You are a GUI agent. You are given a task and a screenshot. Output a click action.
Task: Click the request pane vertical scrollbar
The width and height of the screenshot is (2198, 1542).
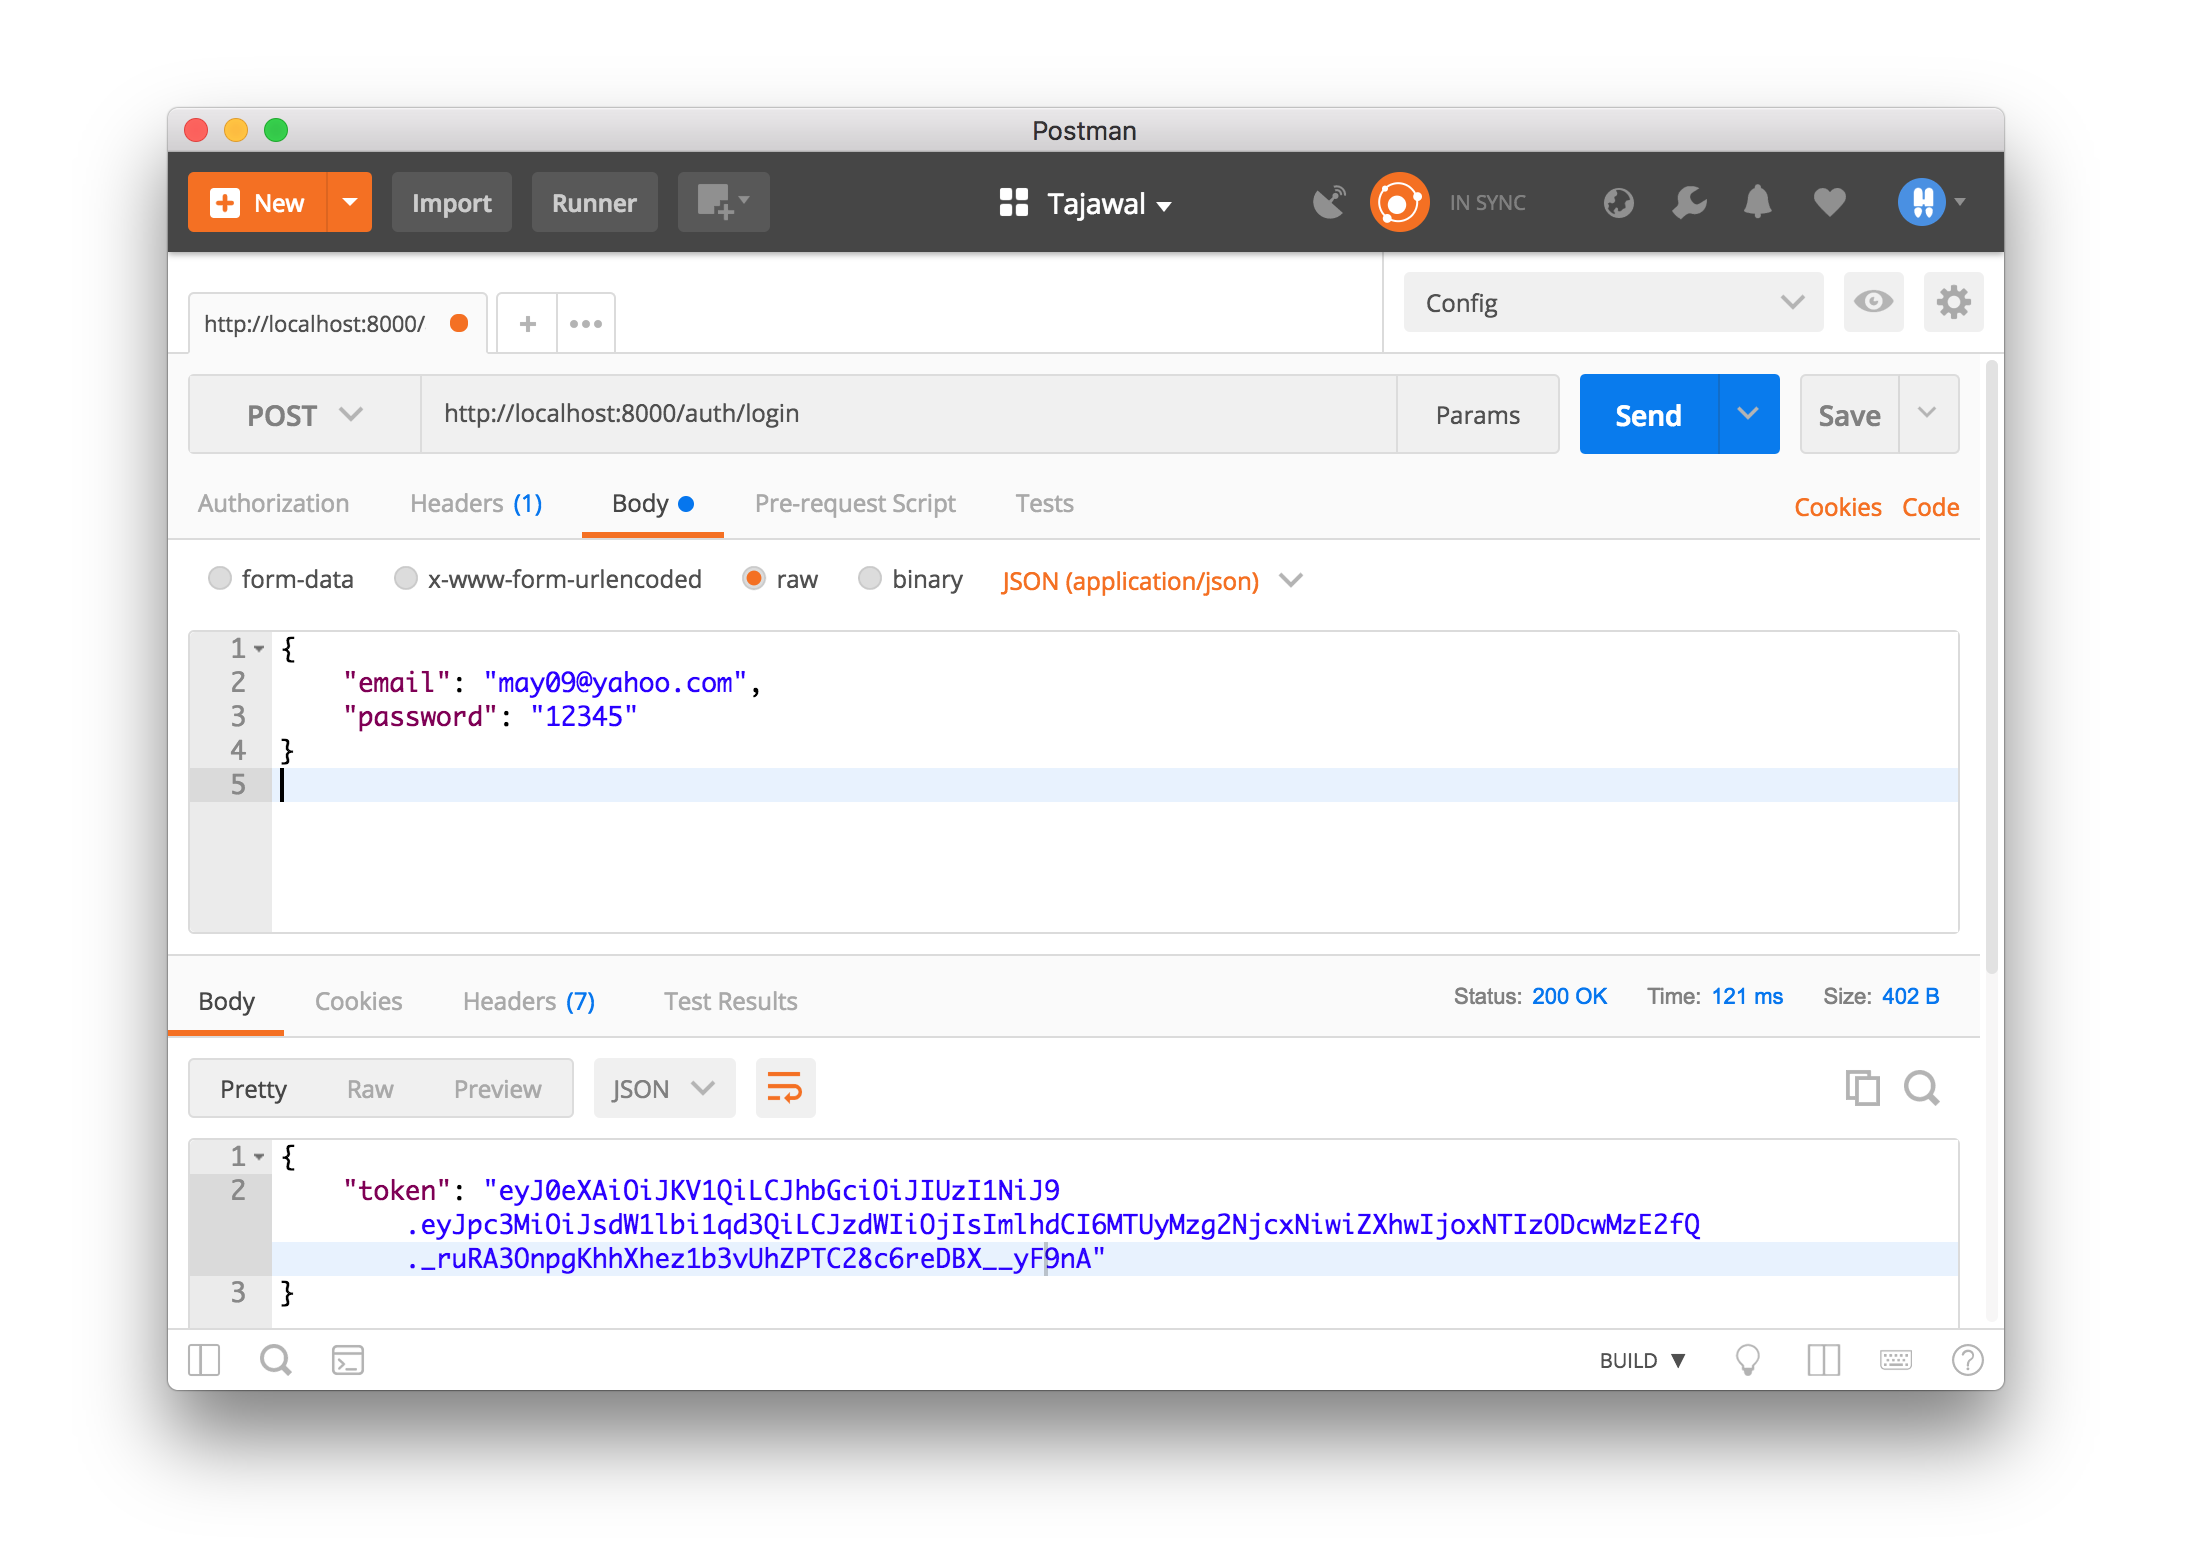(1991, 665)
